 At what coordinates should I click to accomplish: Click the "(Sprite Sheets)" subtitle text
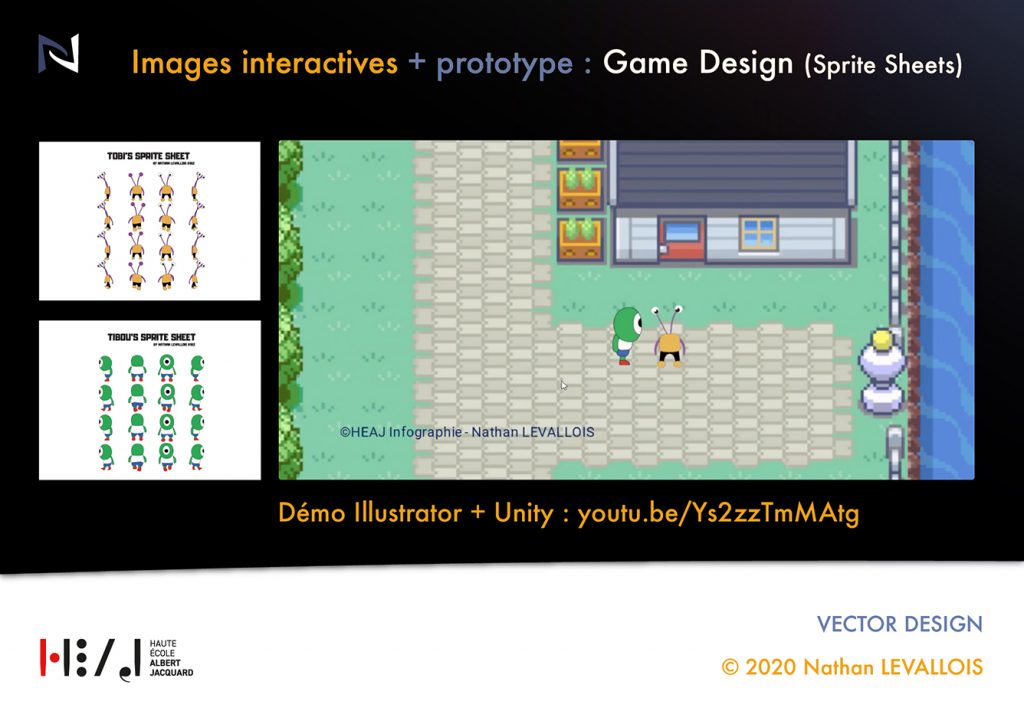(x=884, y=65)
